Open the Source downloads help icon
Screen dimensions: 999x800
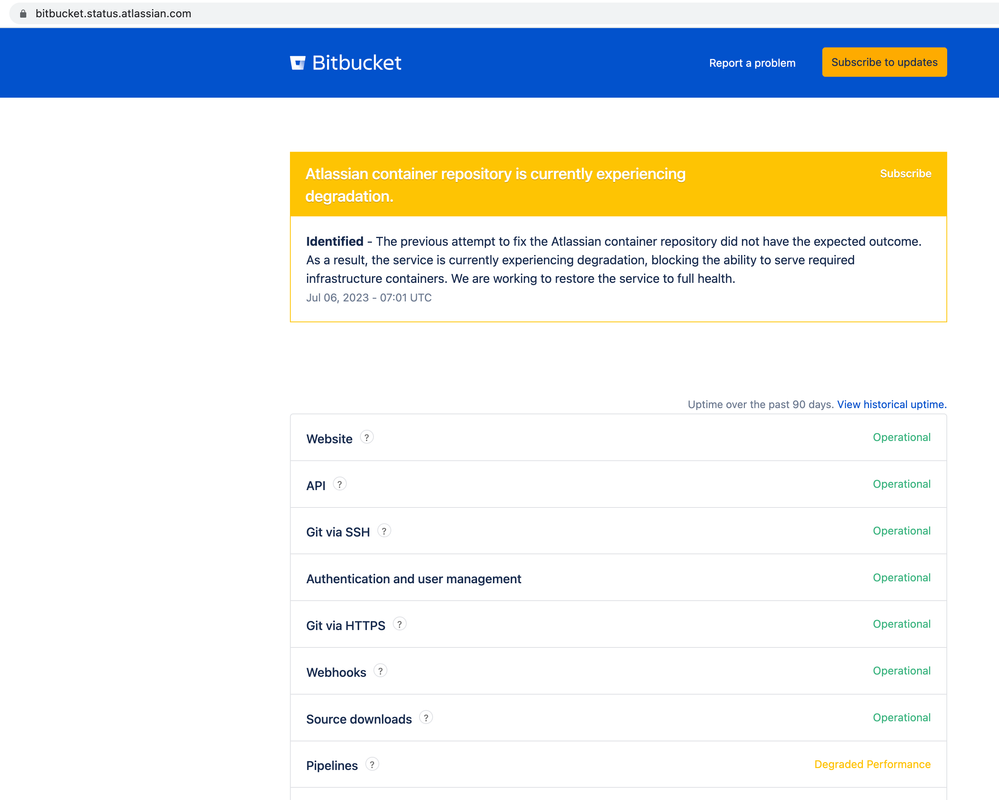pyautogui.click(x=426, y=718)
